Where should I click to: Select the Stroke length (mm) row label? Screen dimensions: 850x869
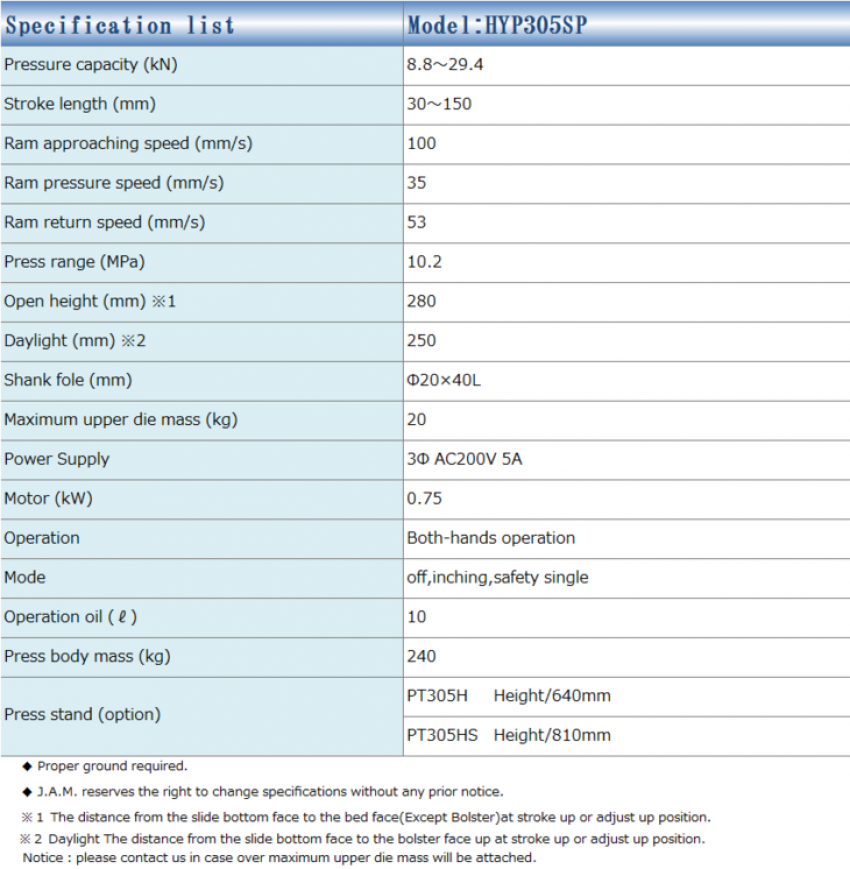pos(80,104)
